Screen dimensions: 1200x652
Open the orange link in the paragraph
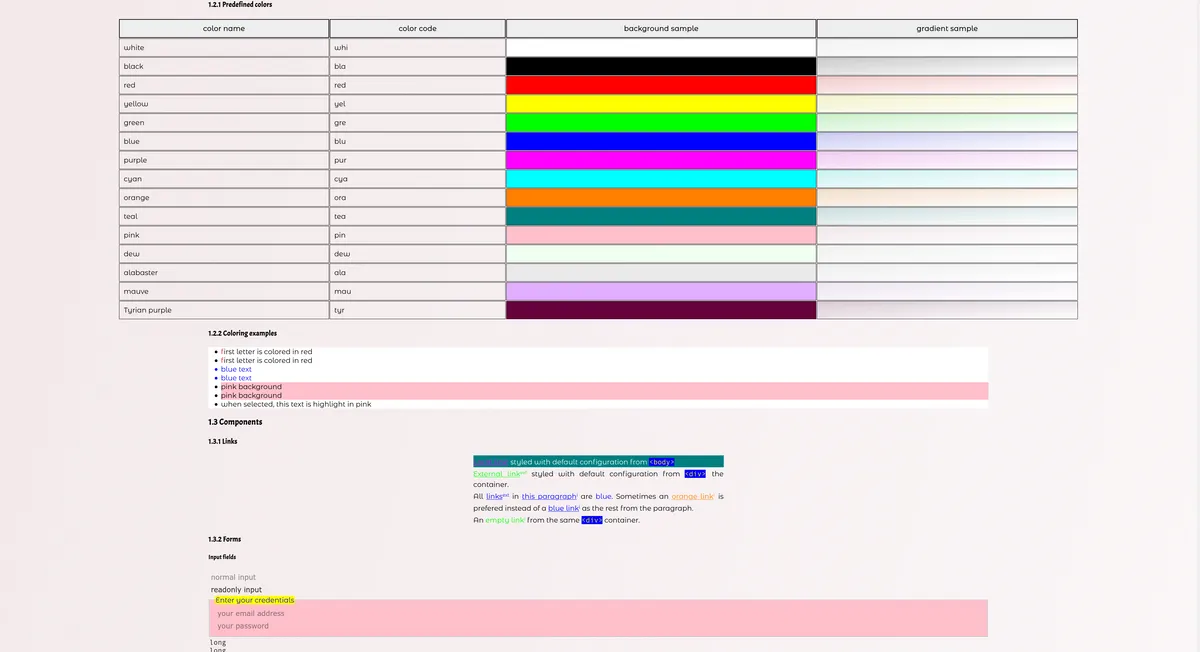coord(692,496)
